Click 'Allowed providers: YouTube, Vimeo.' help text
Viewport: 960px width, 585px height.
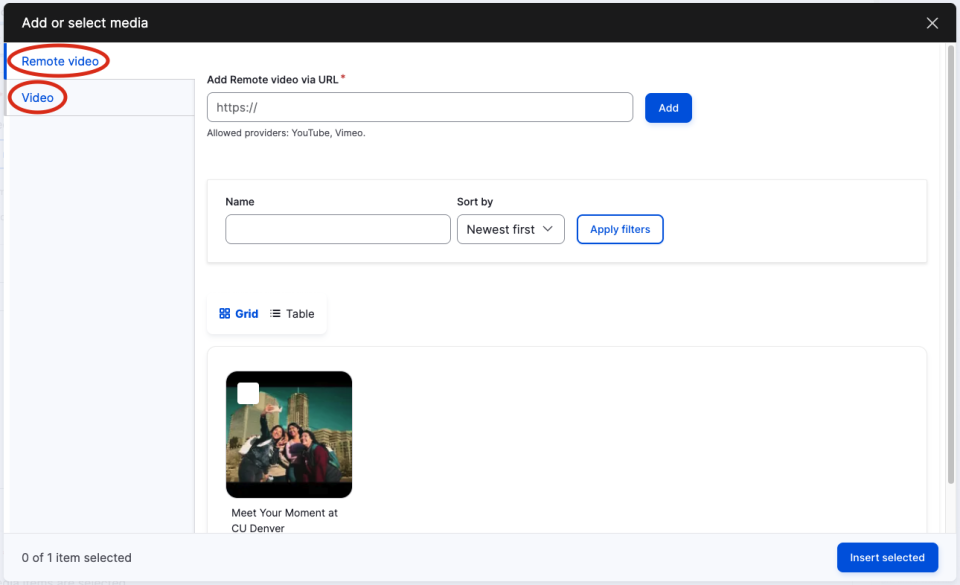pyautogui.click(x=286, y=133)
